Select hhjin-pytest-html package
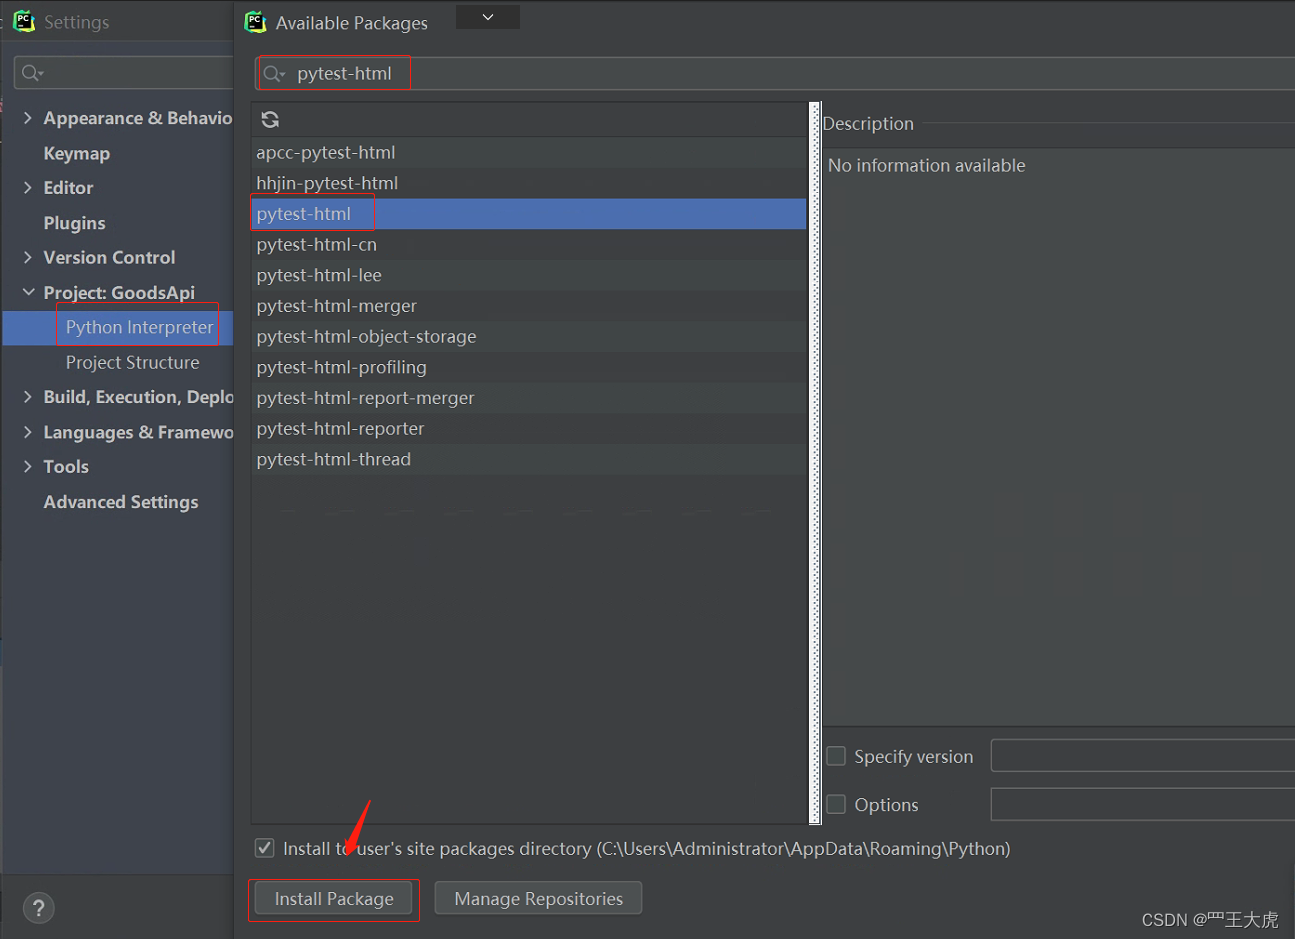 (528, 183)
